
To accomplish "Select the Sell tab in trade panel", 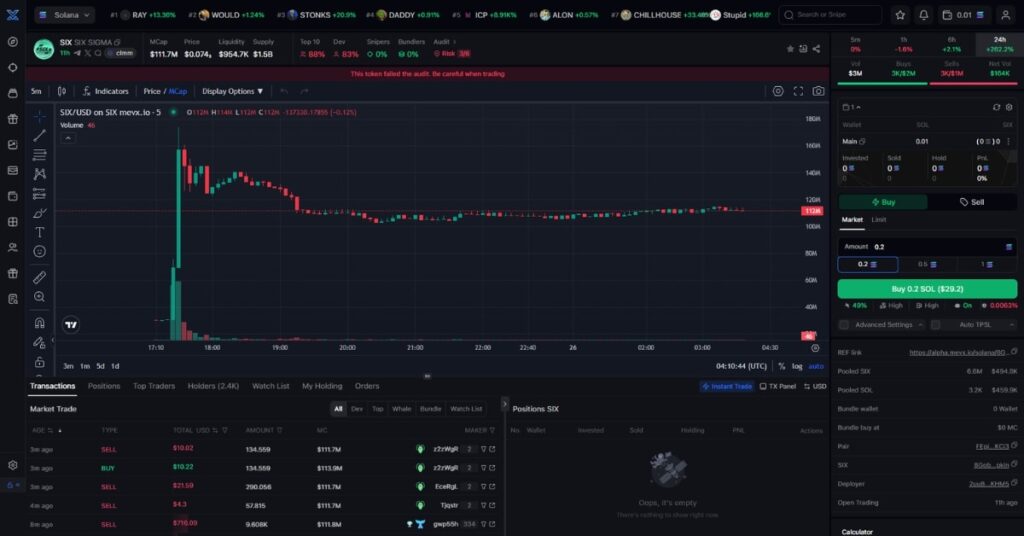I will pyautogui.click(x=972, y=202).
